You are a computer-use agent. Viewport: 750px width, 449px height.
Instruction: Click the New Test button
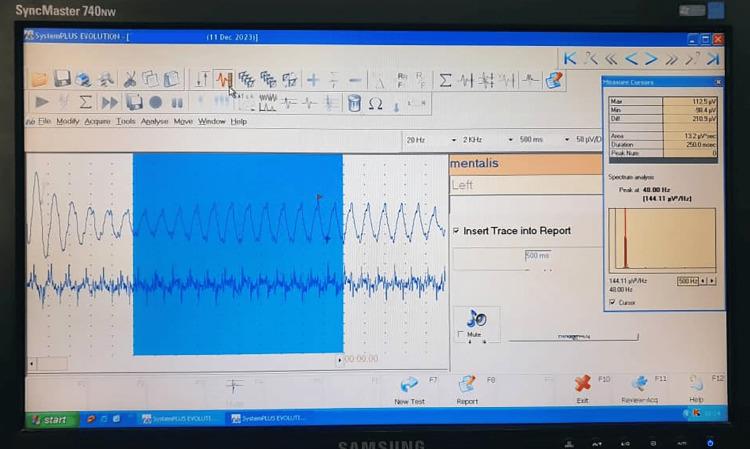409,390
